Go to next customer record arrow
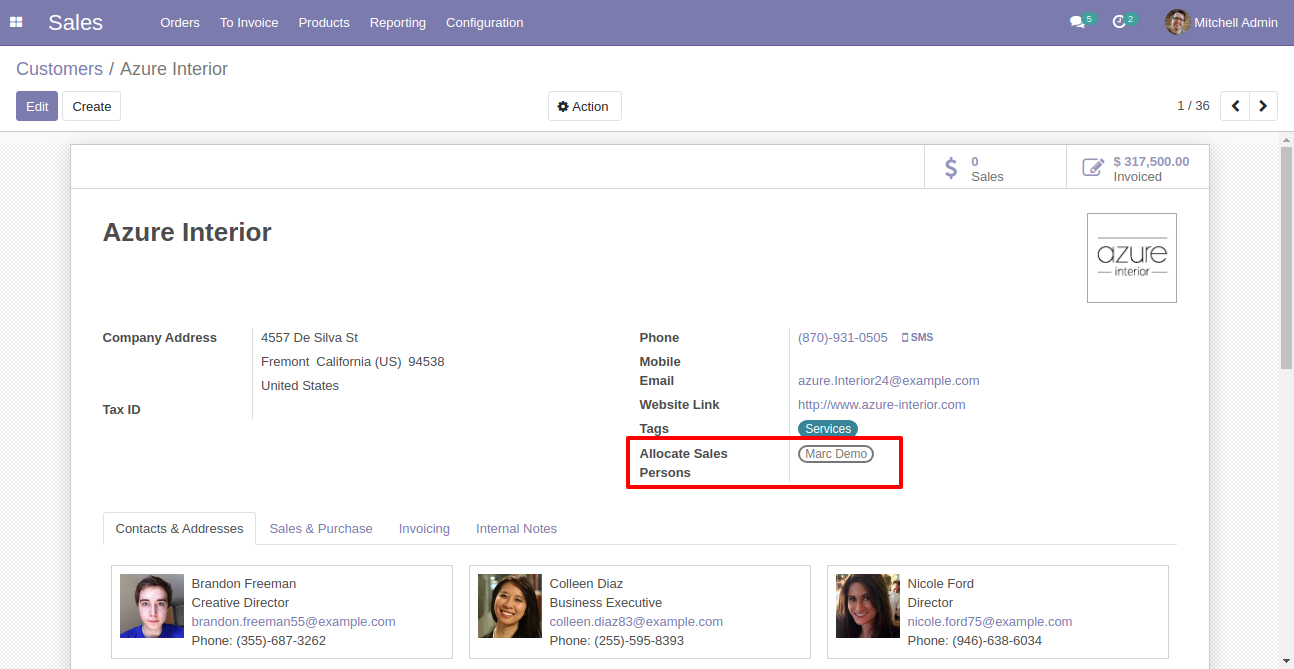This screenshot has width=1294, height=669. click(1264, 106)
